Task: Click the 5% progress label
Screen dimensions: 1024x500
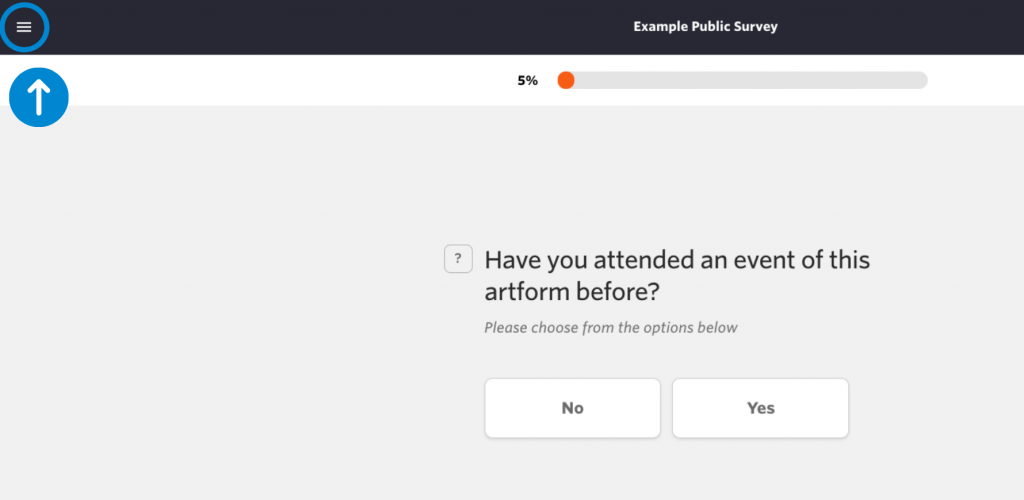Action: tap(528, 81)
